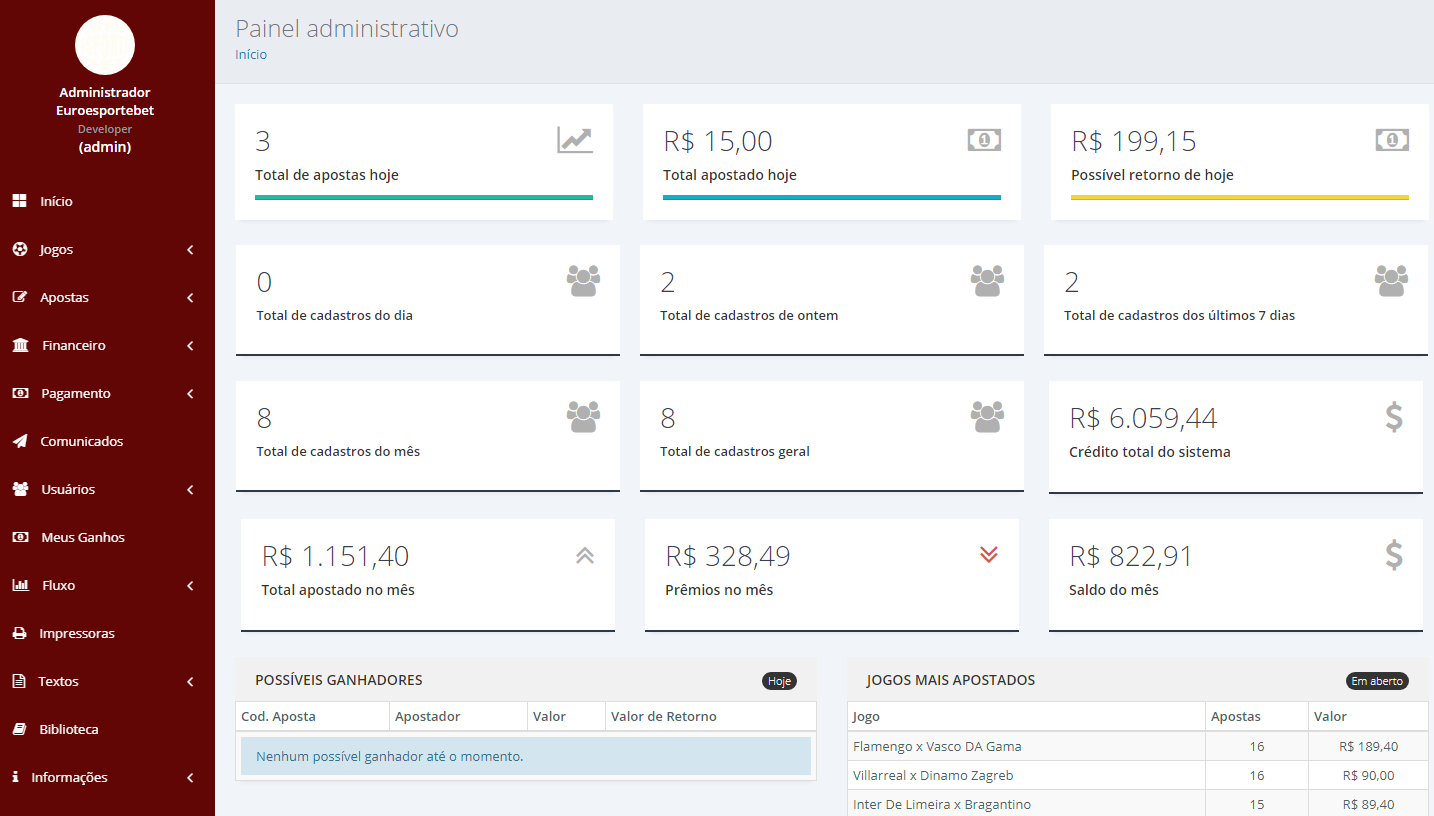The image size is (1434, 816).
Task: Click the banknote icon on Total apostado hoje
Action: [984, 140]
